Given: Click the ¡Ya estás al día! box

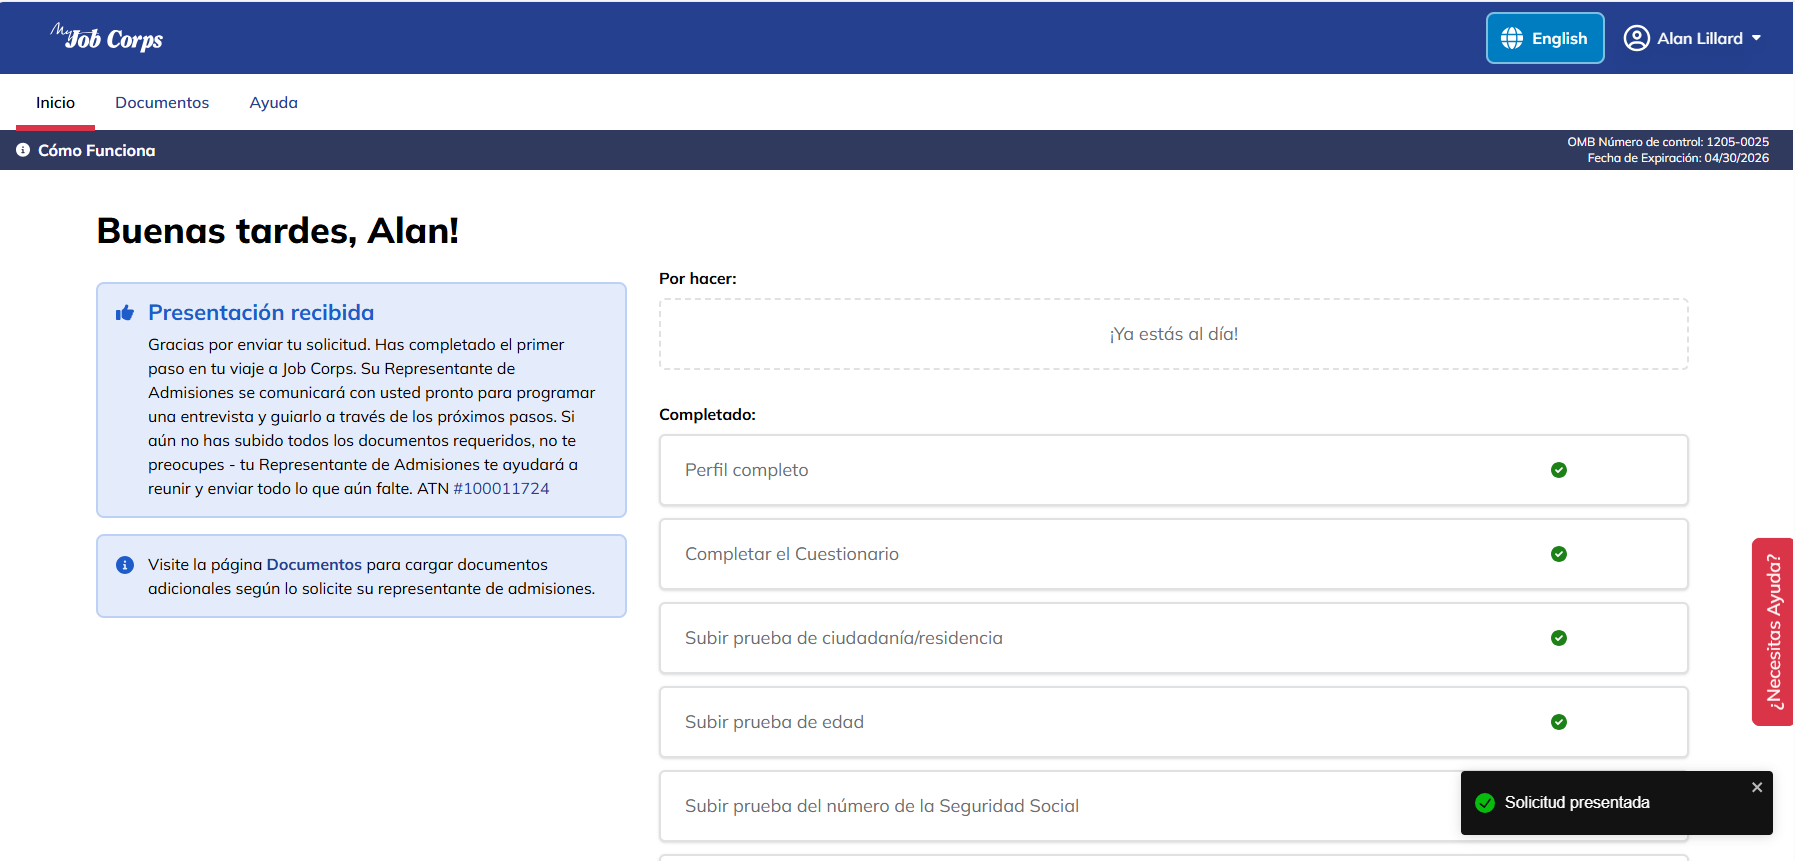Looking at the screenshot, I should [x=1173, y=334].
